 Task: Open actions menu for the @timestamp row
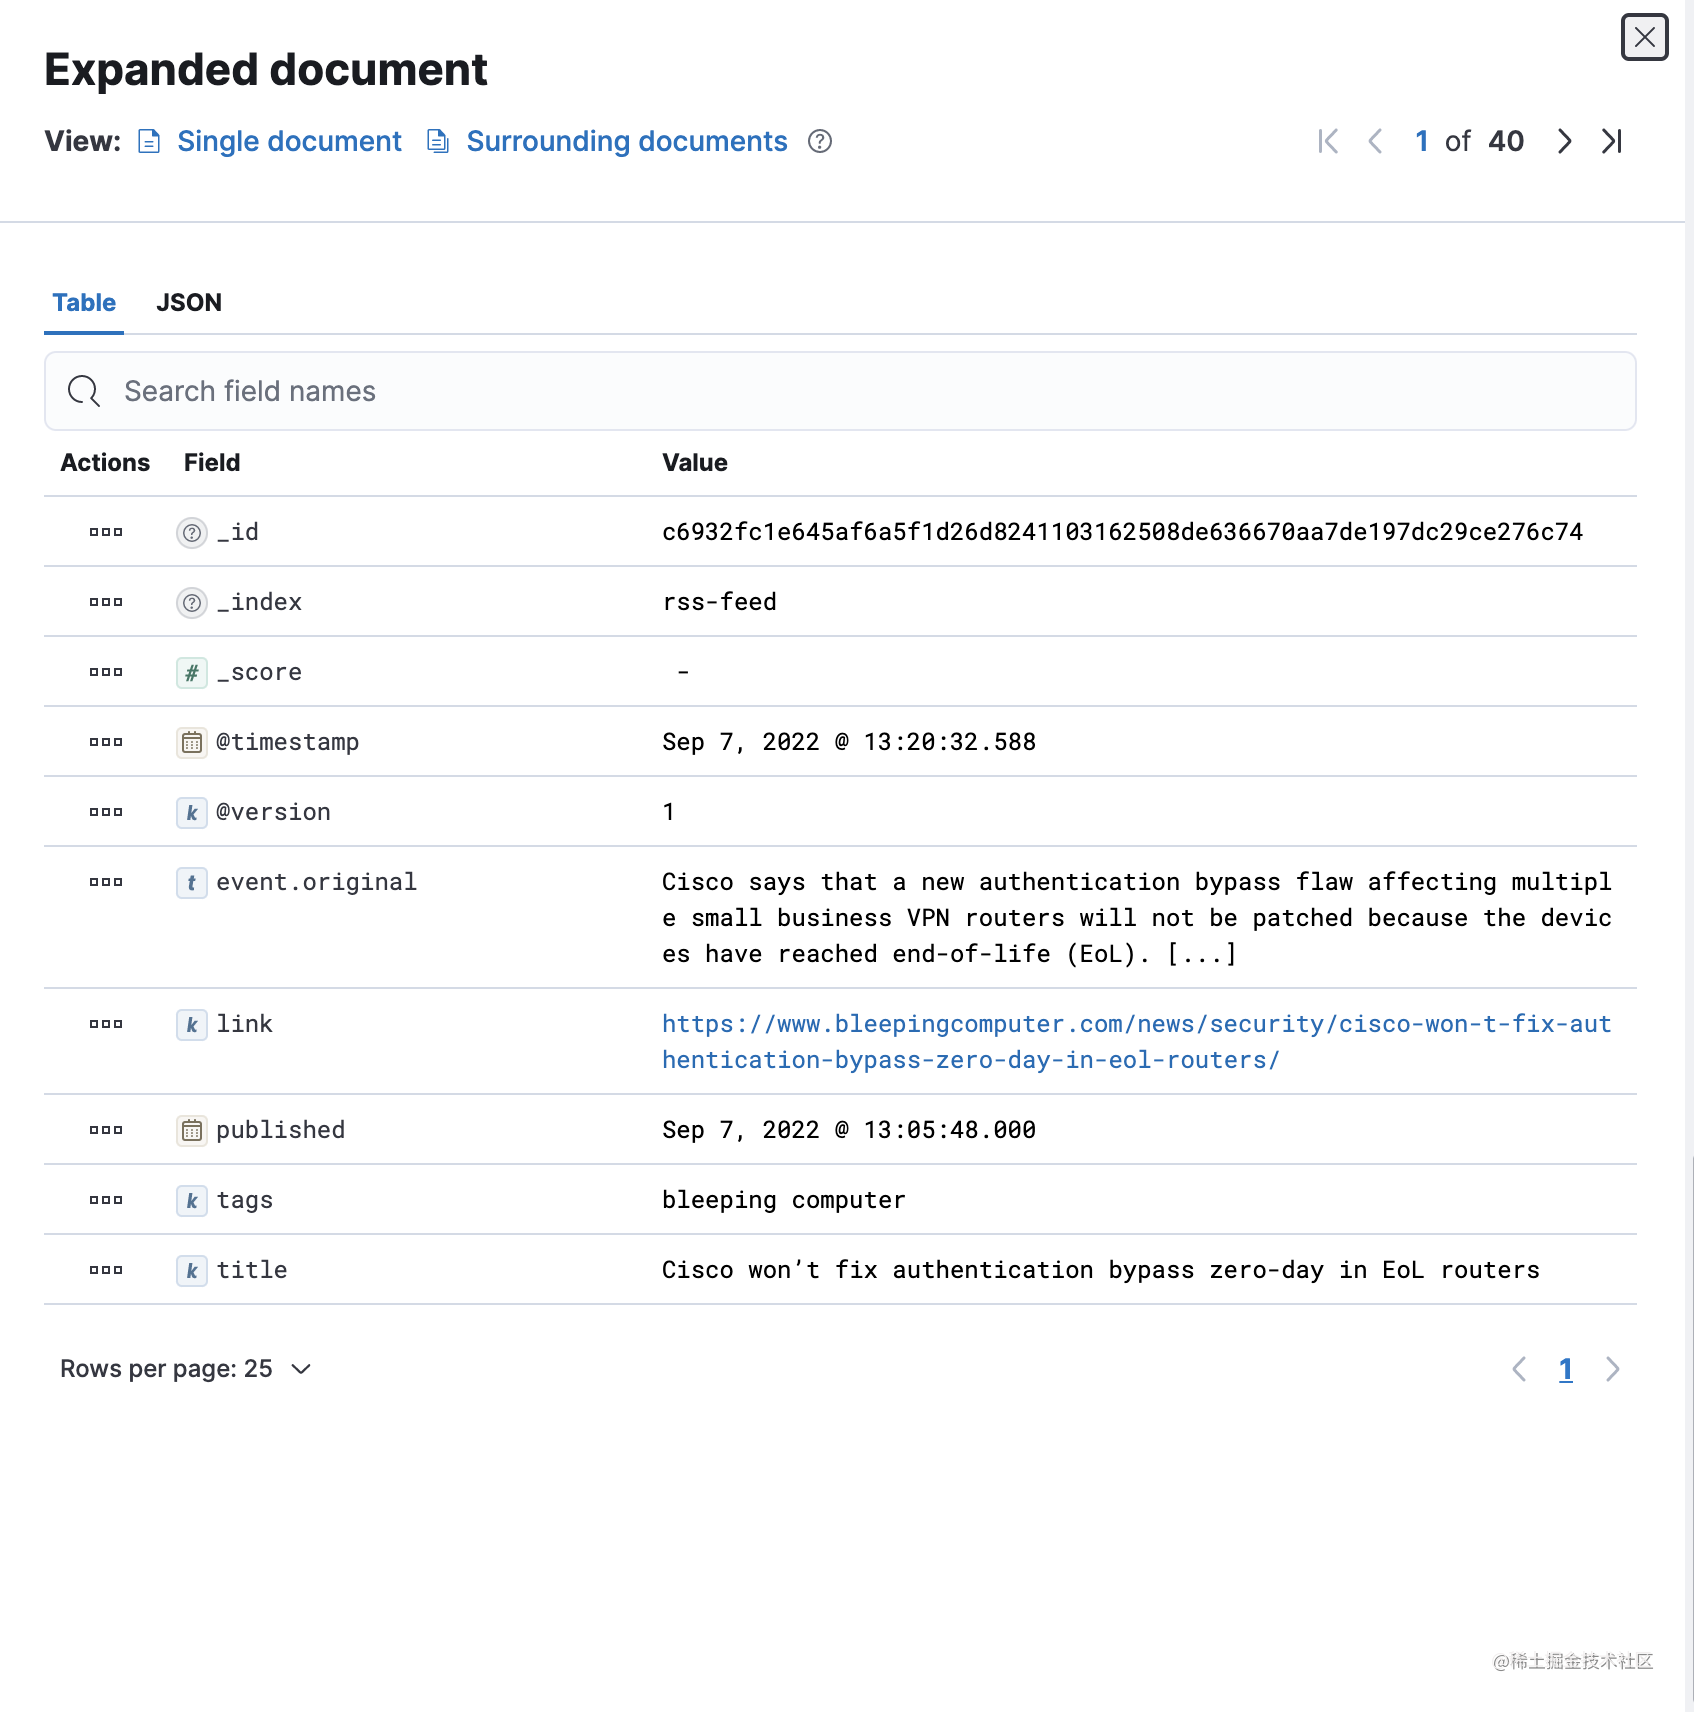pyautogui.click(x=106, y=742)
